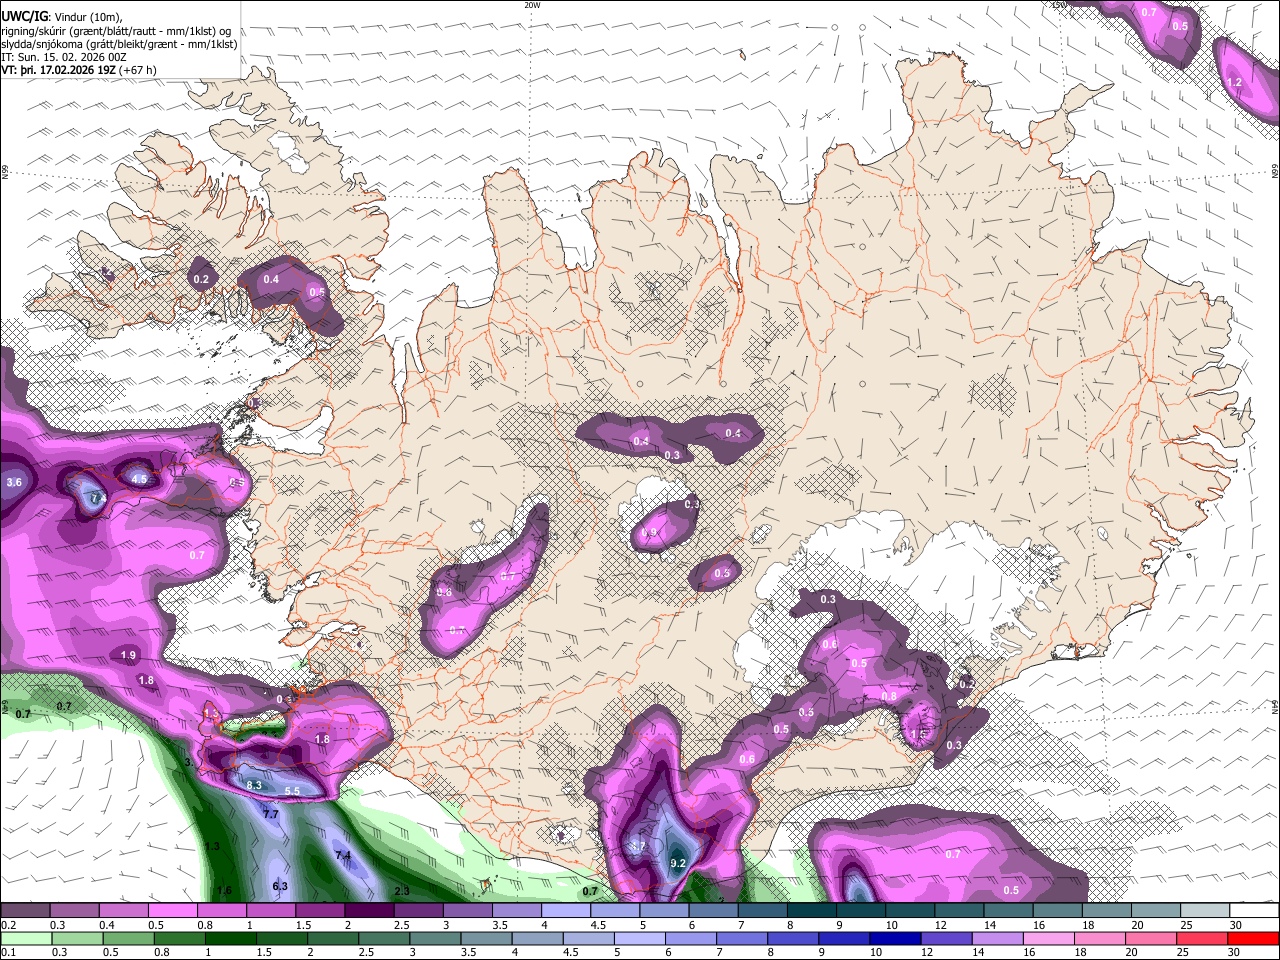
Task: Click the darkest purple upper swatch starting at 2
Action: [x=368, y=911]
